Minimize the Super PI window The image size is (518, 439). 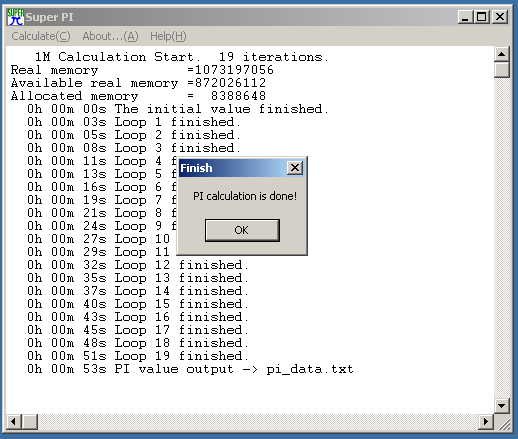click(466, 17)
